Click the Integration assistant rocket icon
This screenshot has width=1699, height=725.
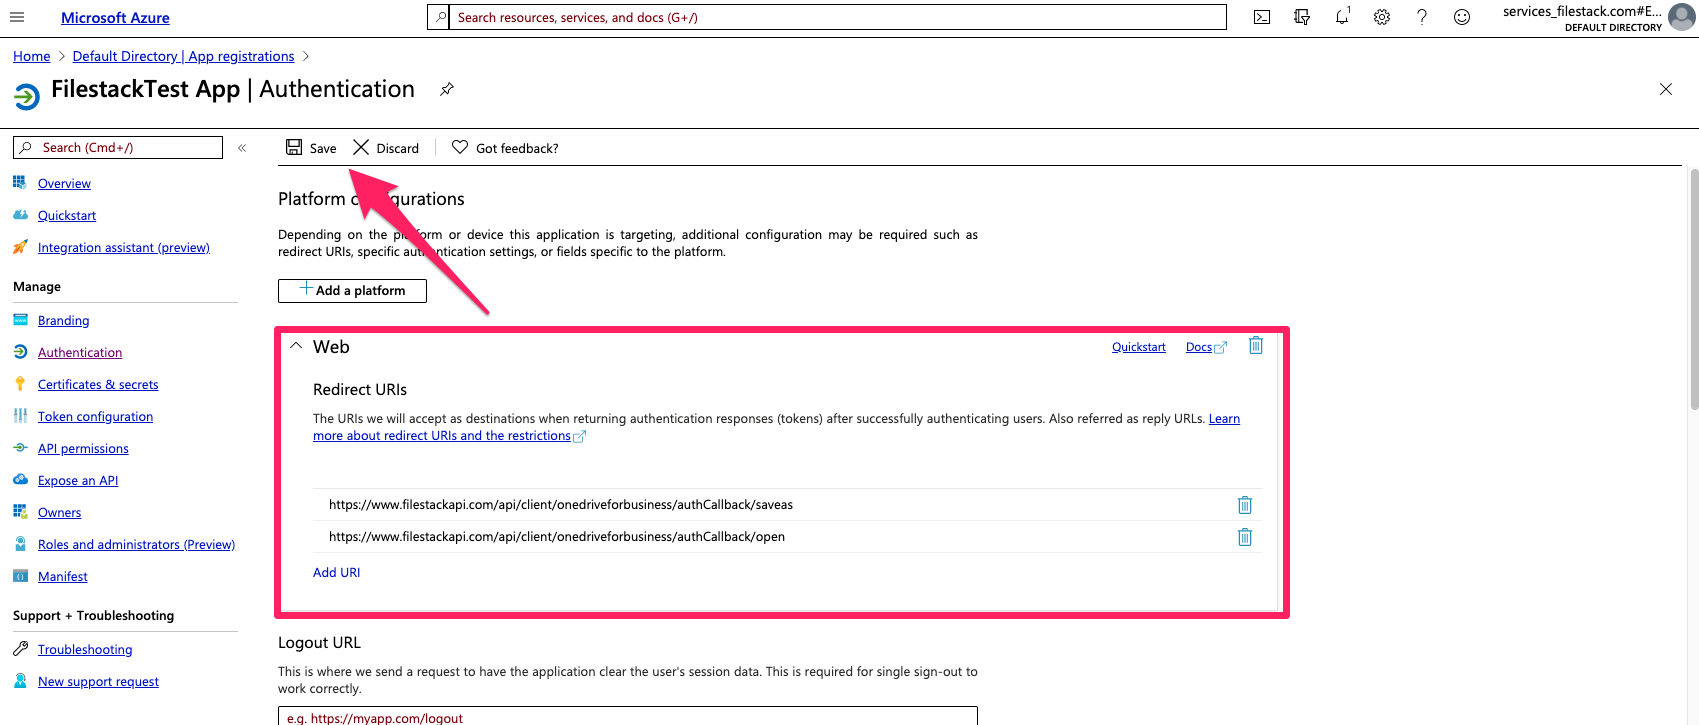pos(20,247)
